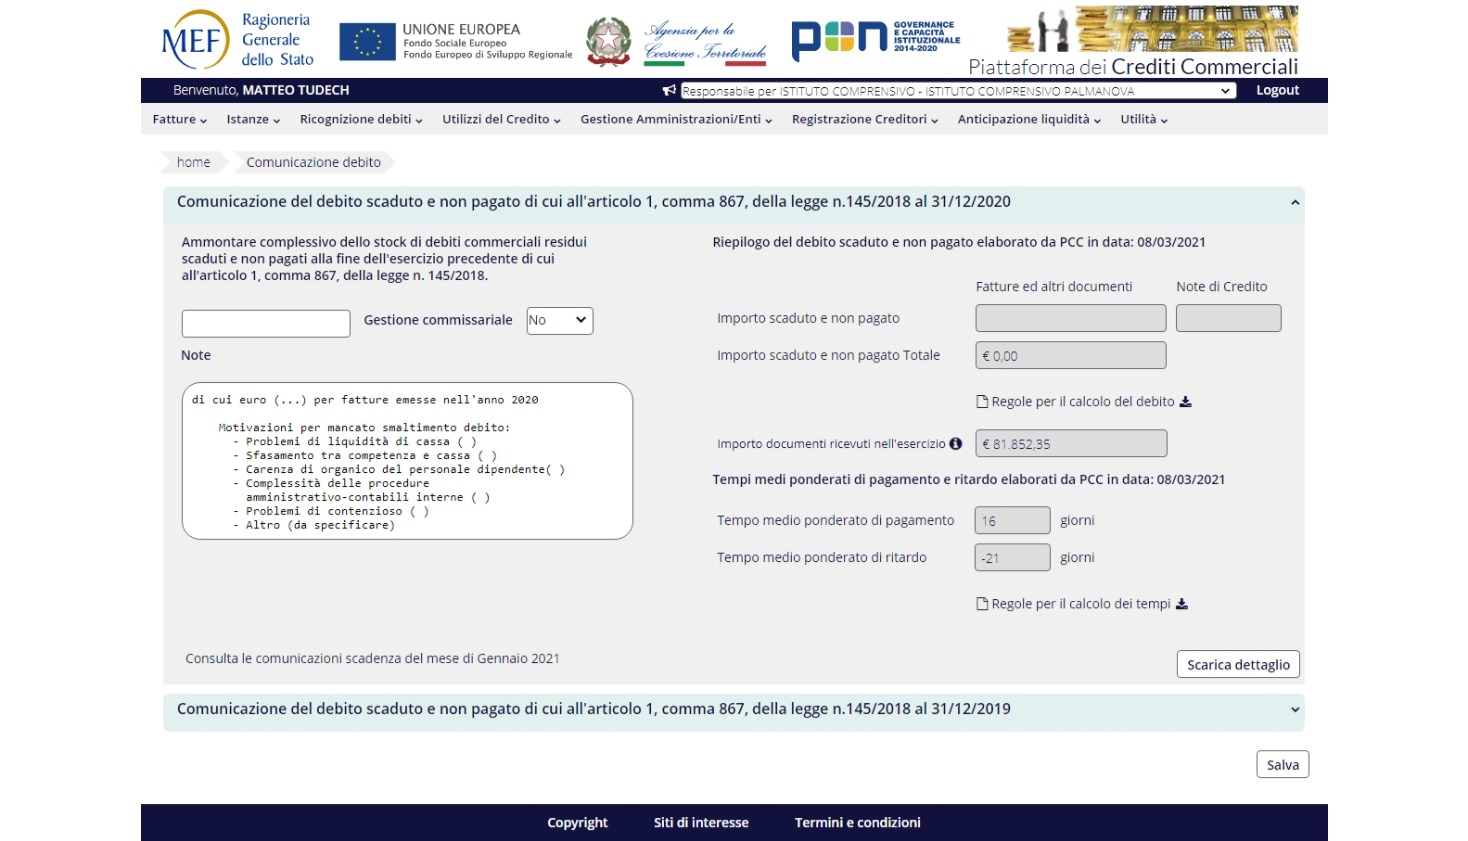Viewport: 1468px width, 841px height.
Task: Click the Scarica dettaglio button
Action: pyautogui.click(x=1238, y=665)
